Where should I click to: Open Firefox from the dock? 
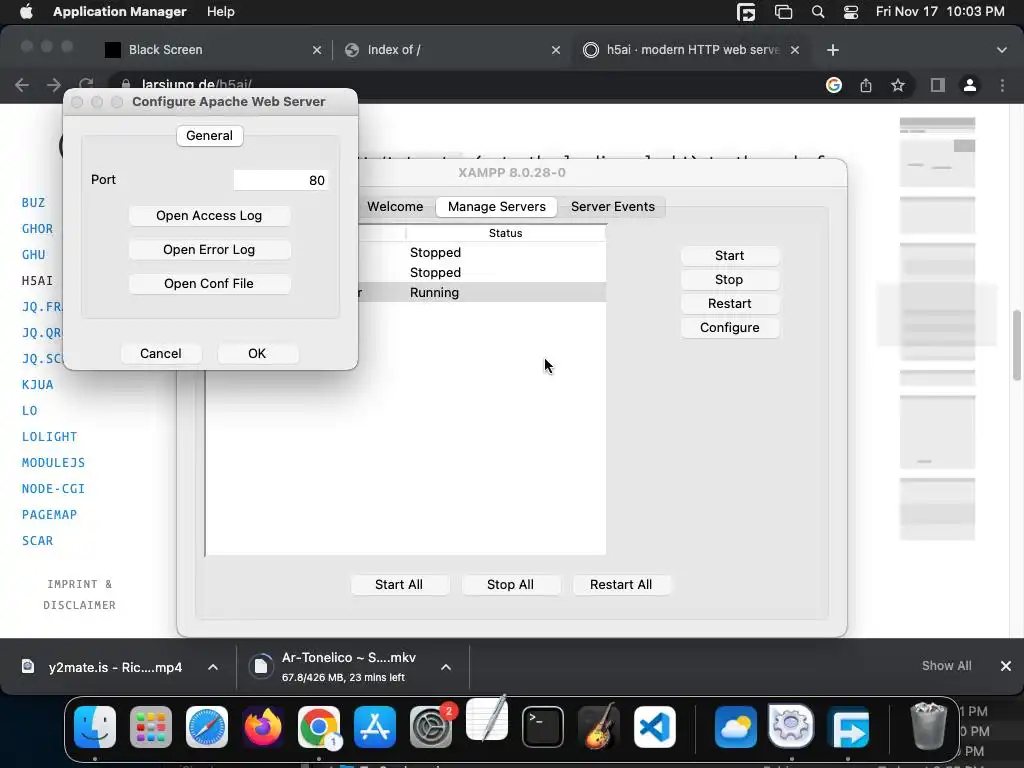pos(263,727)
